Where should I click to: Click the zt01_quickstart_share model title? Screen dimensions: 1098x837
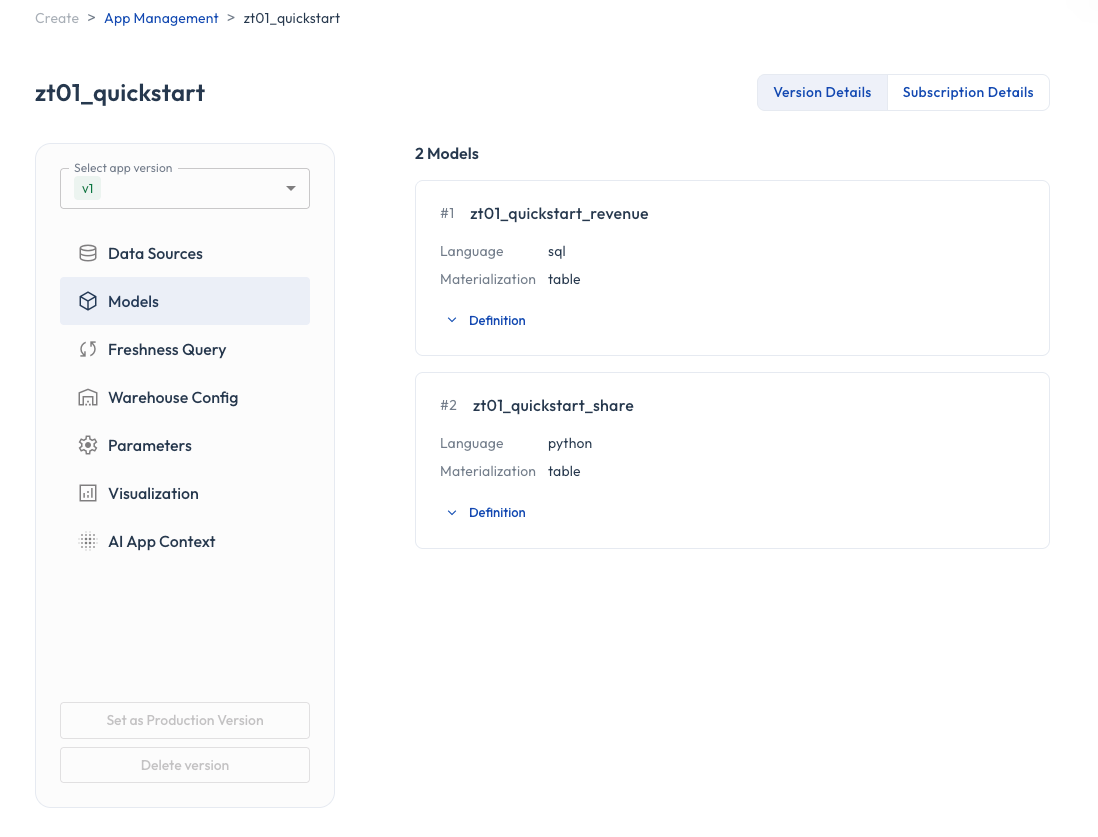click(553, 406)
